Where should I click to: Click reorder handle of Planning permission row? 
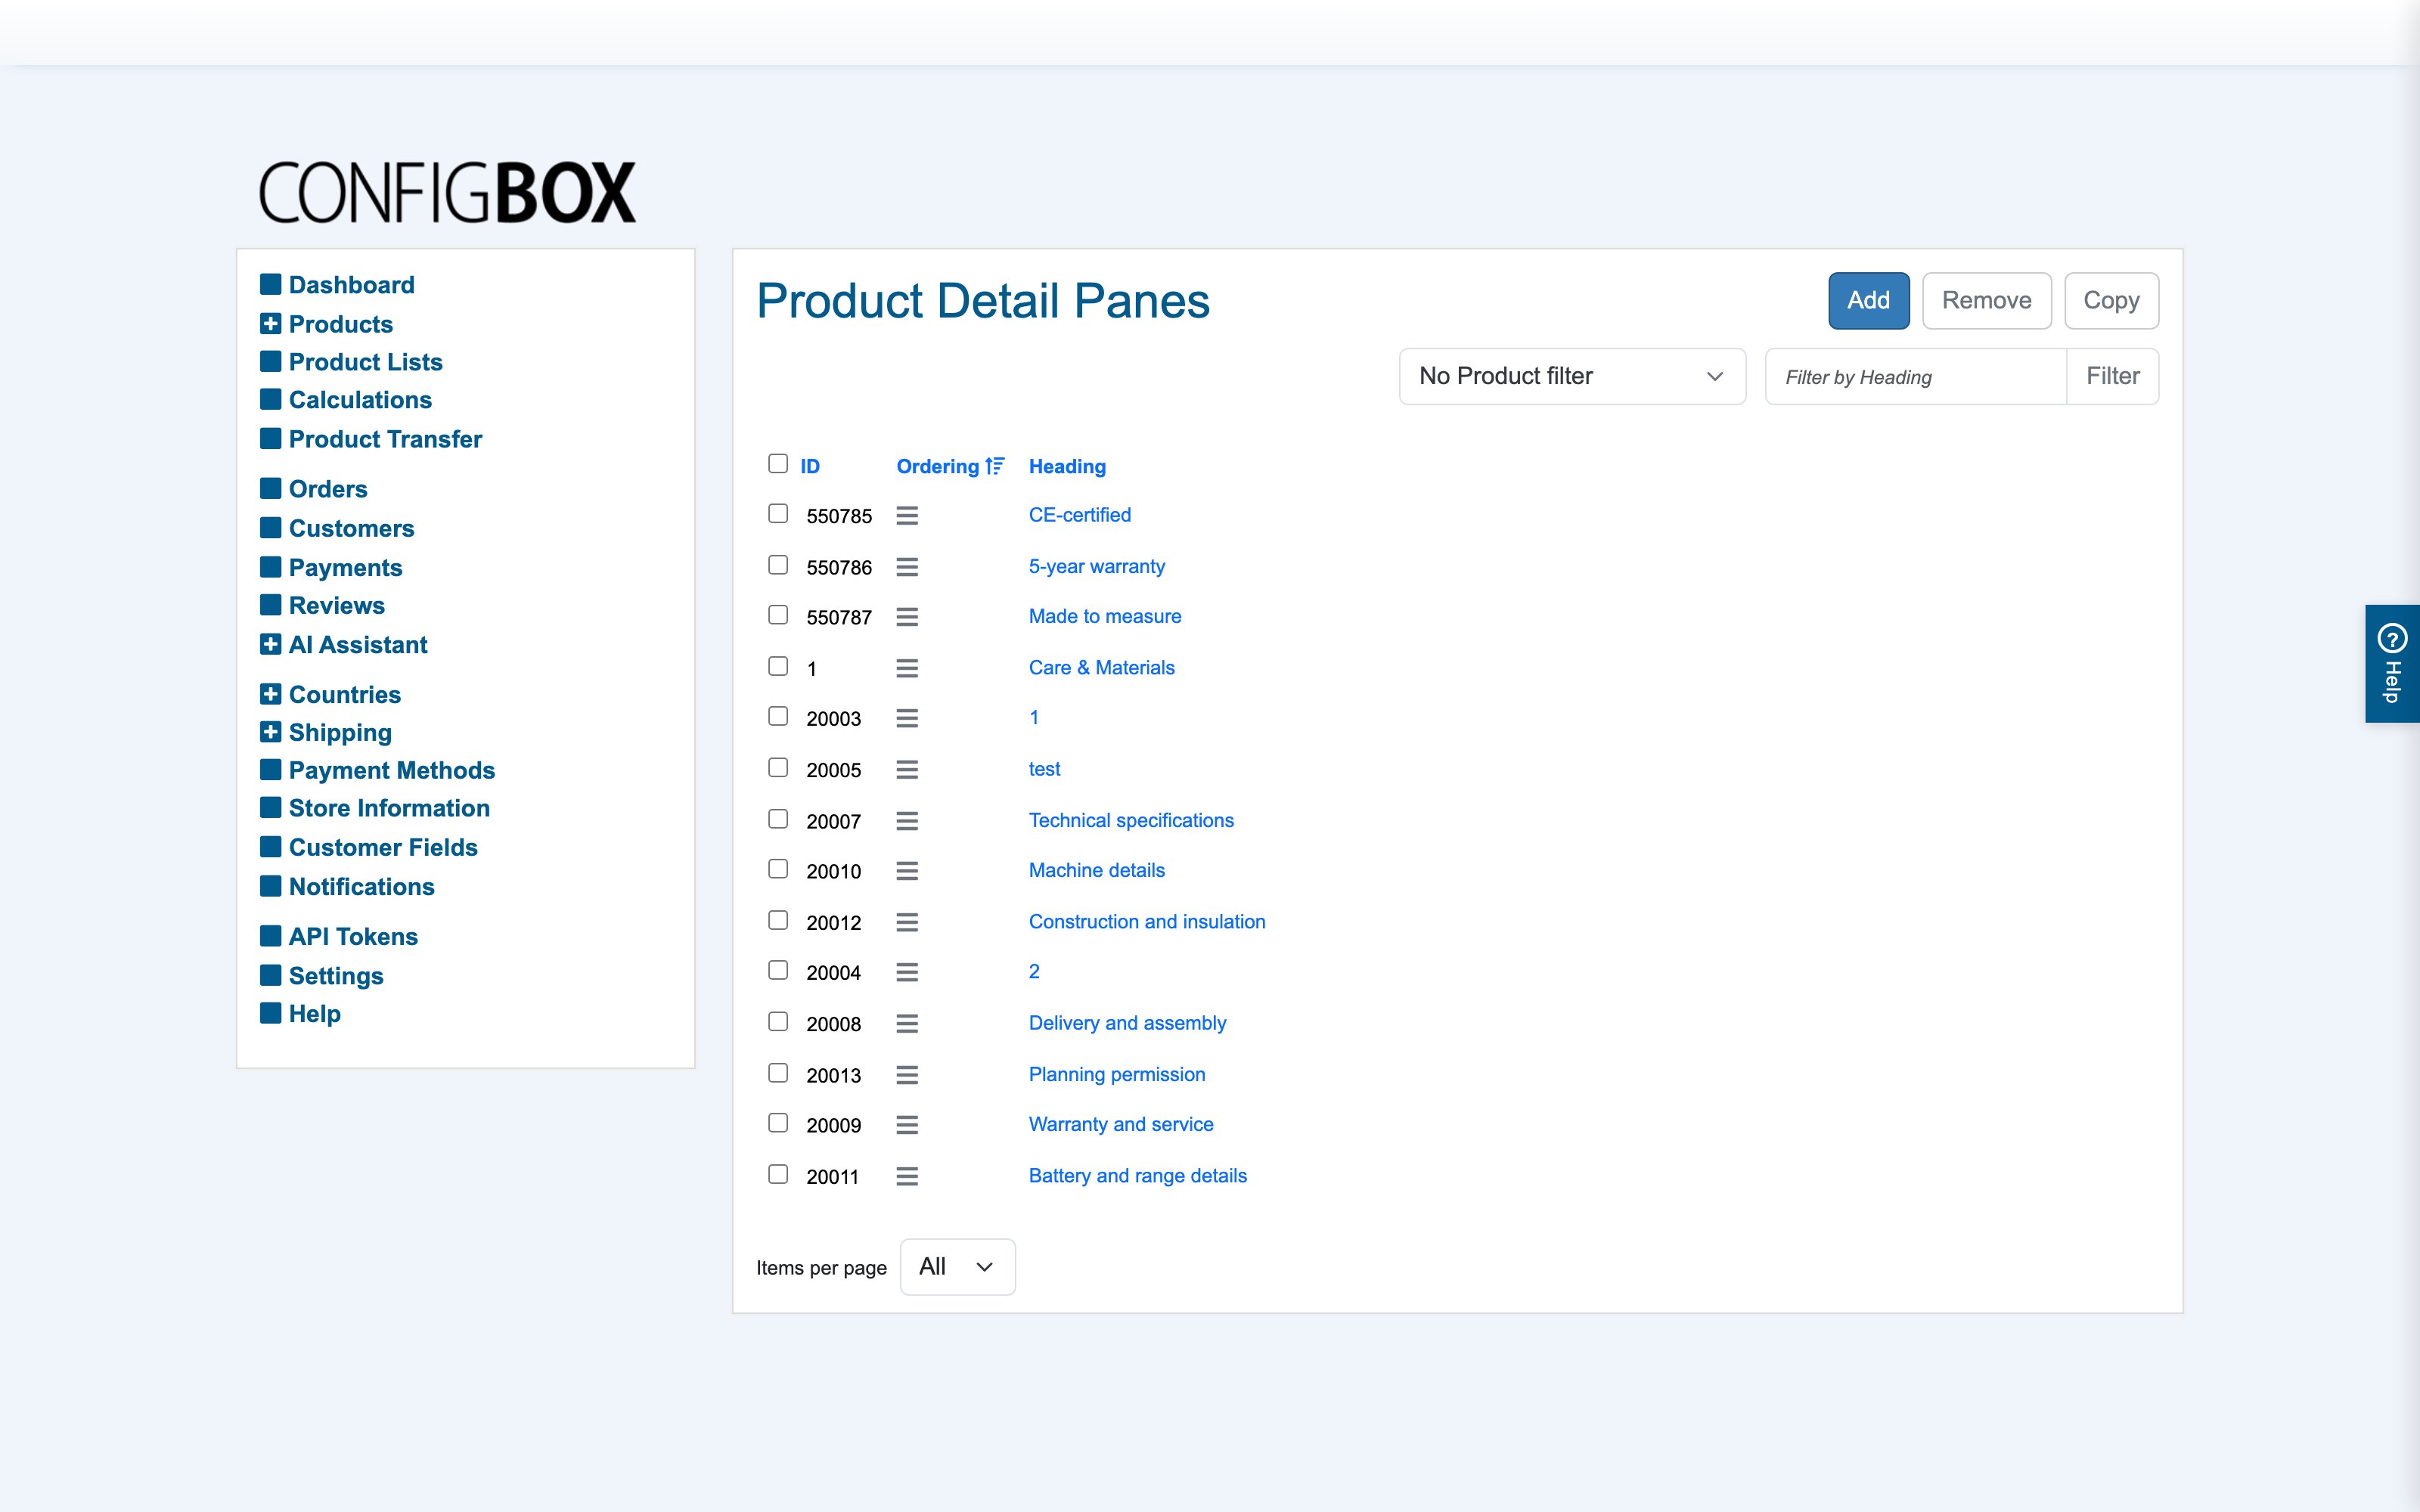coord(907,1075)
